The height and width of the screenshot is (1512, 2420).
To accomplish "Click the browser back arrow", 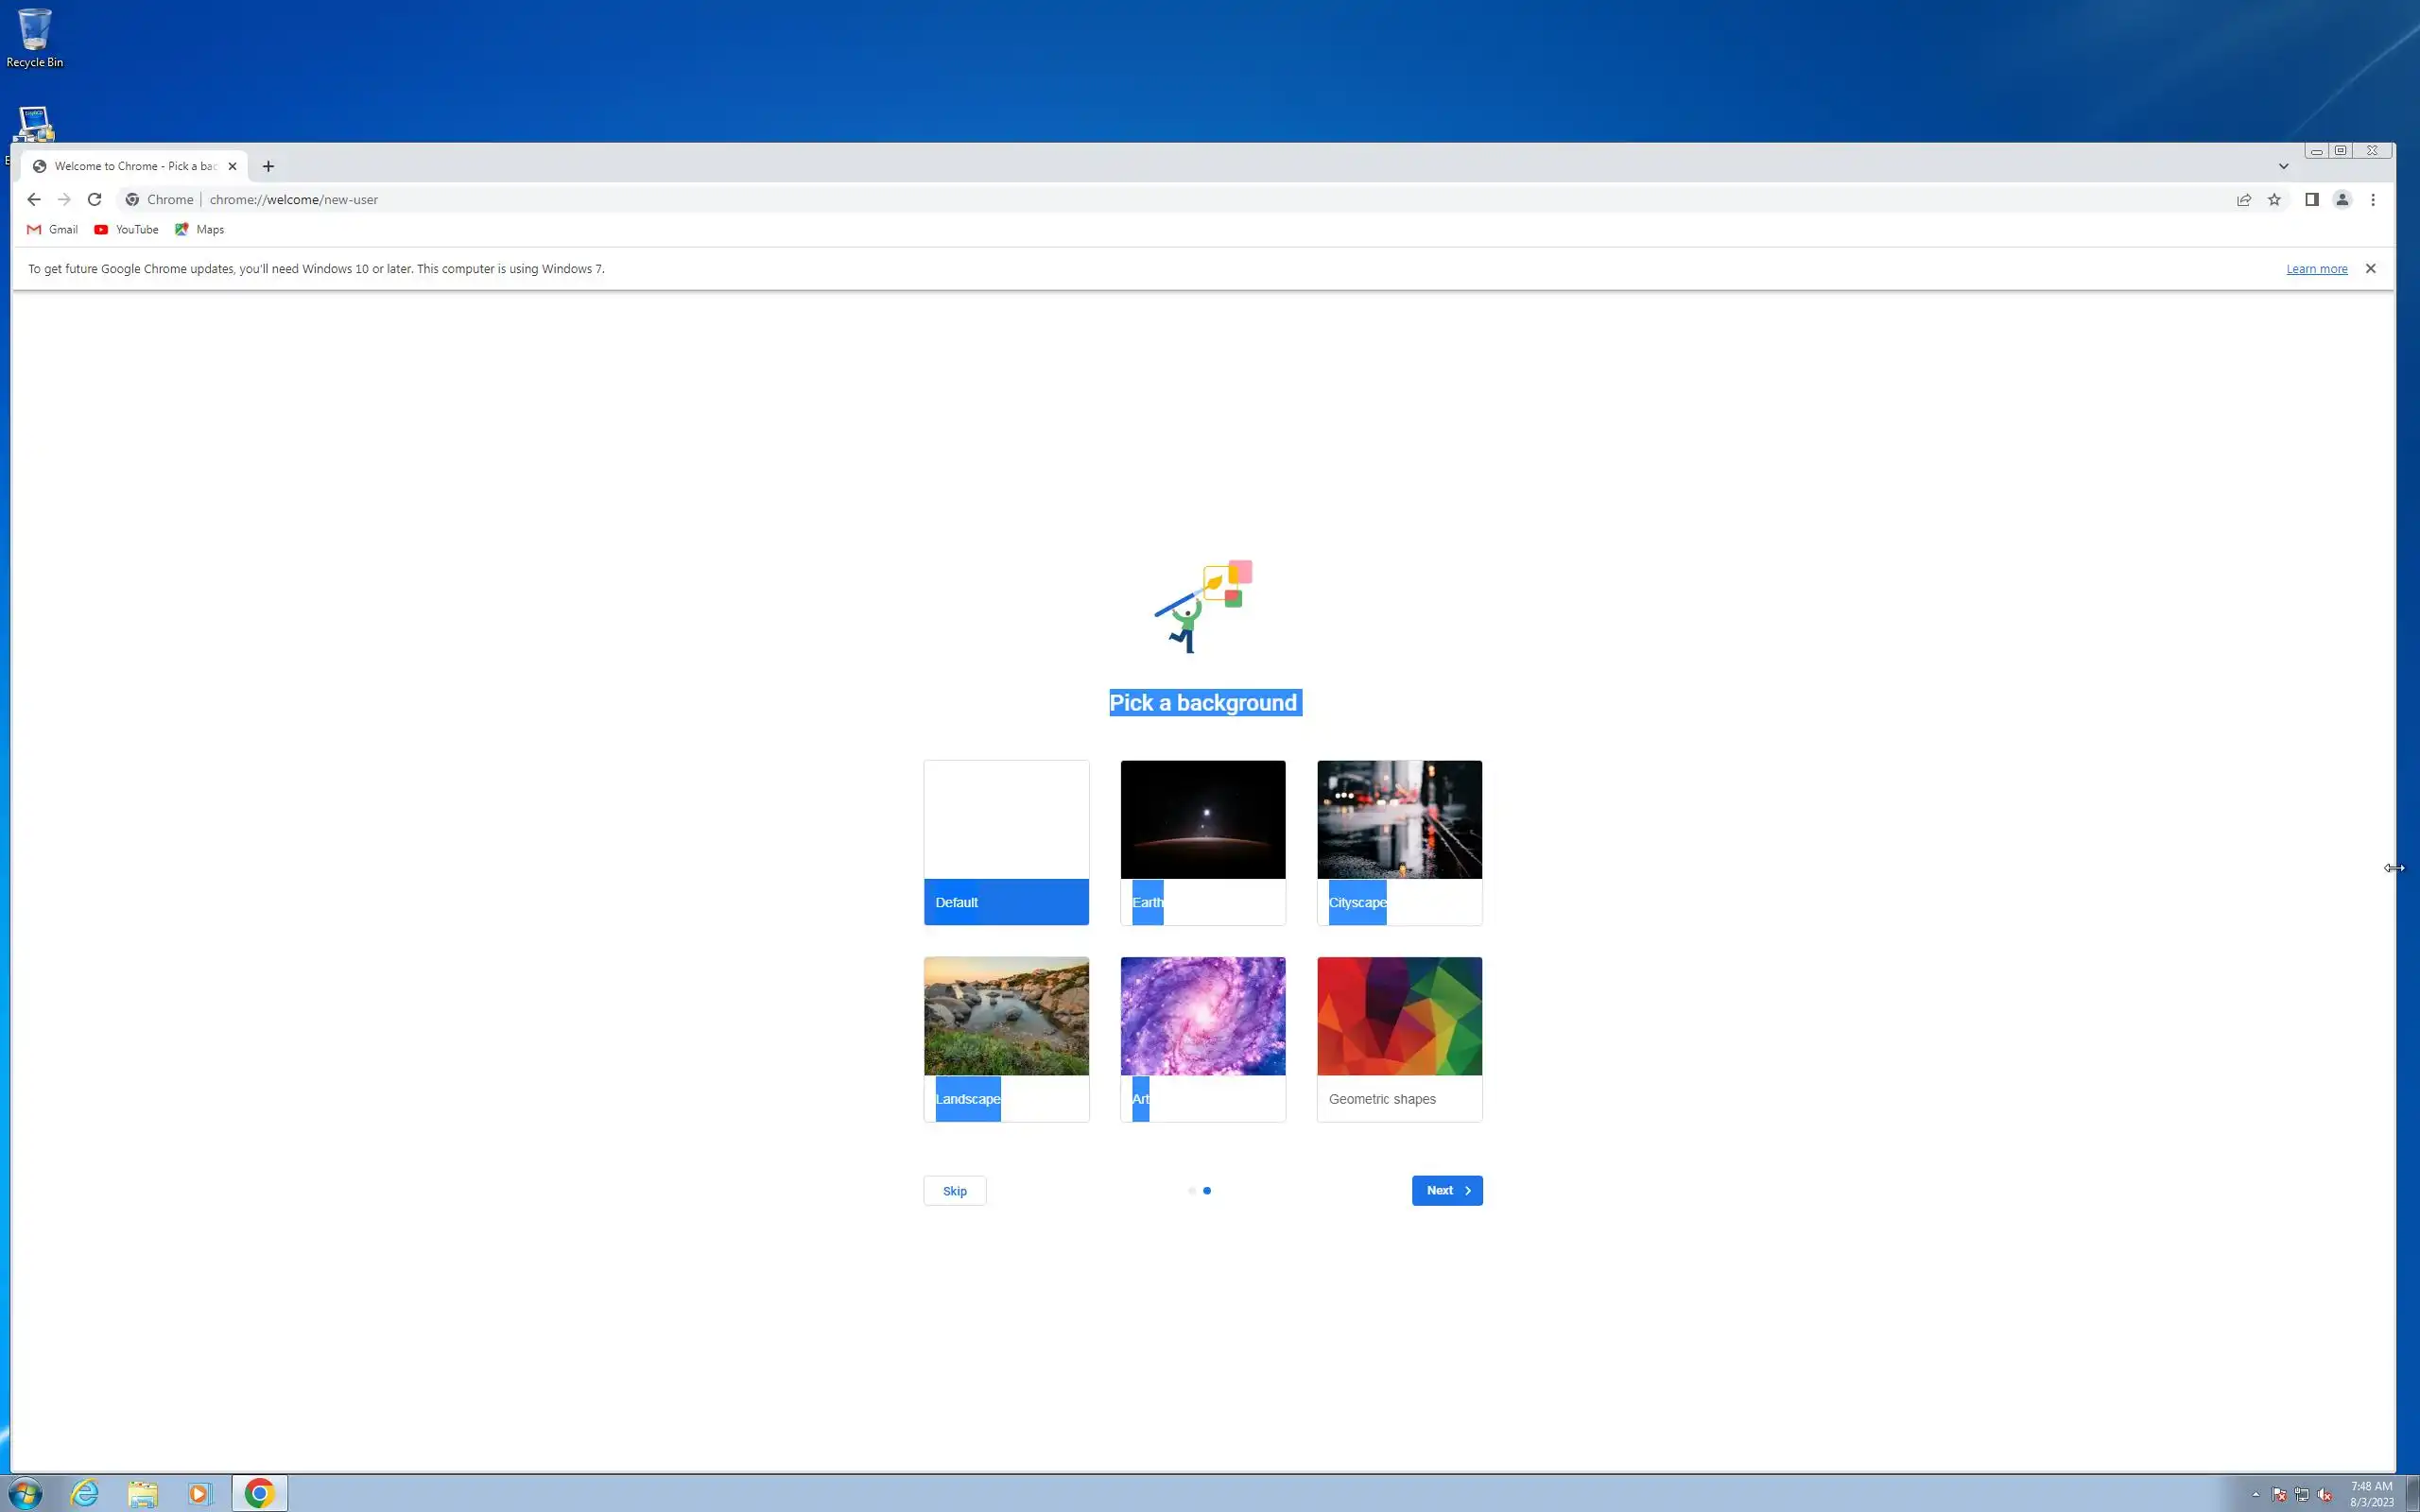I will tap(34, 200).
